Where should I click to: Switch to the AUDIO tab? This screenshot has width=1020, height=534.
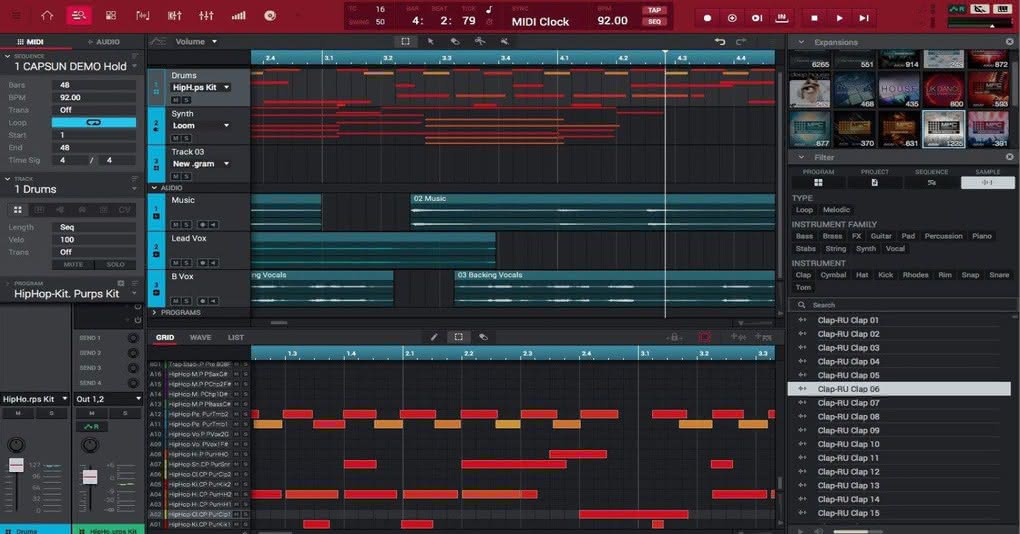point(104,42)
